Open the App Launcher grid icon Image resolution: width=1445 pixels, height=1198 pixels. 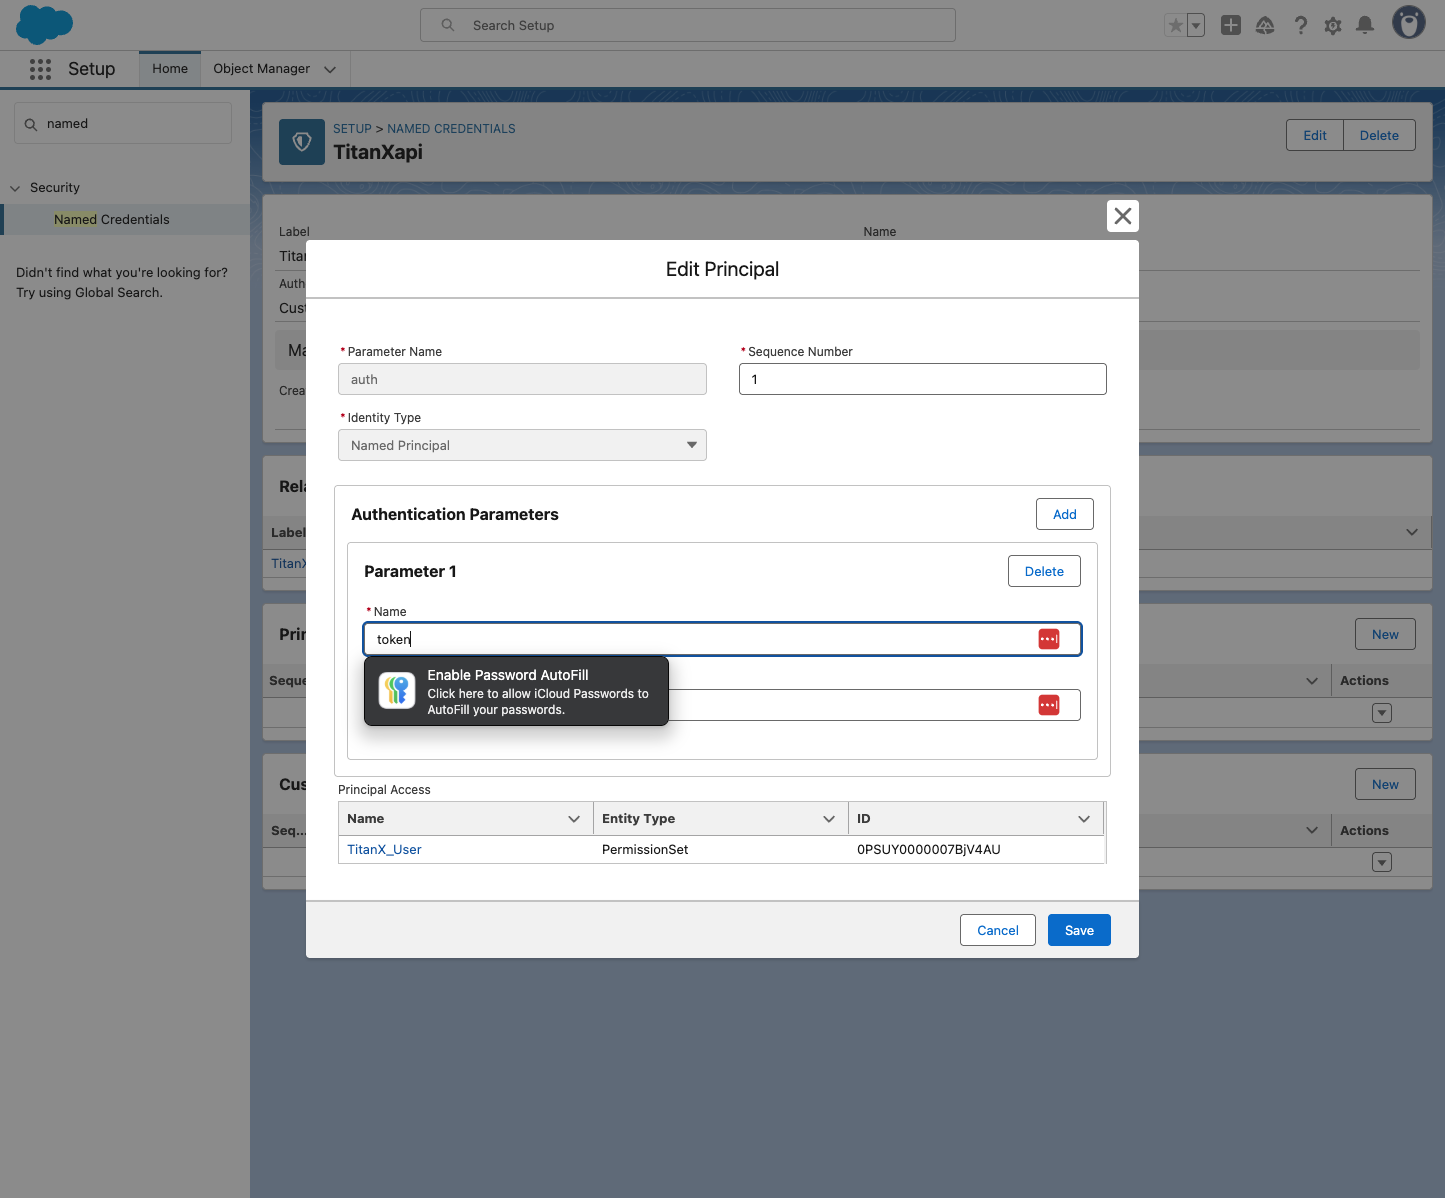click(x=40, y=69)
